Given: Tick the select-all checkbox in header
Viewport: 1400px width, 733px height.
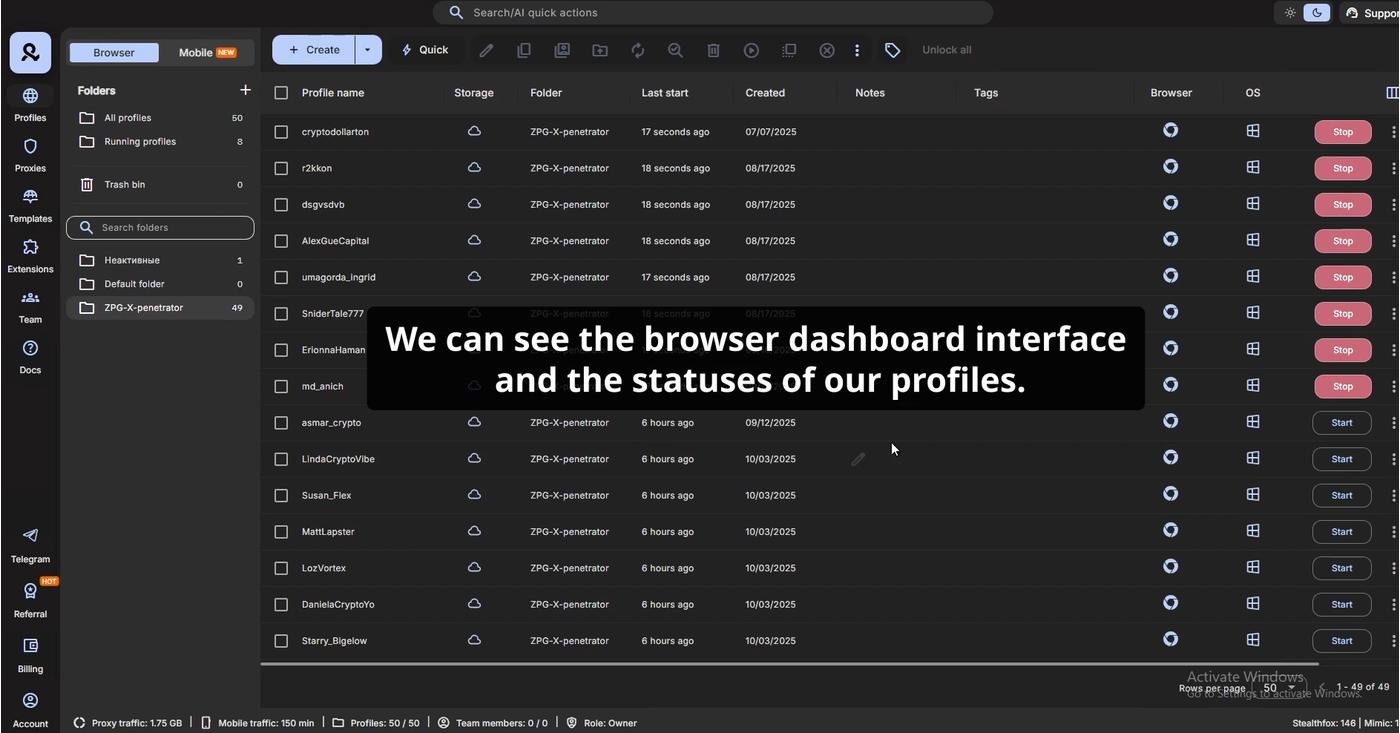Looking at the screenshot, I should [281, 93].
